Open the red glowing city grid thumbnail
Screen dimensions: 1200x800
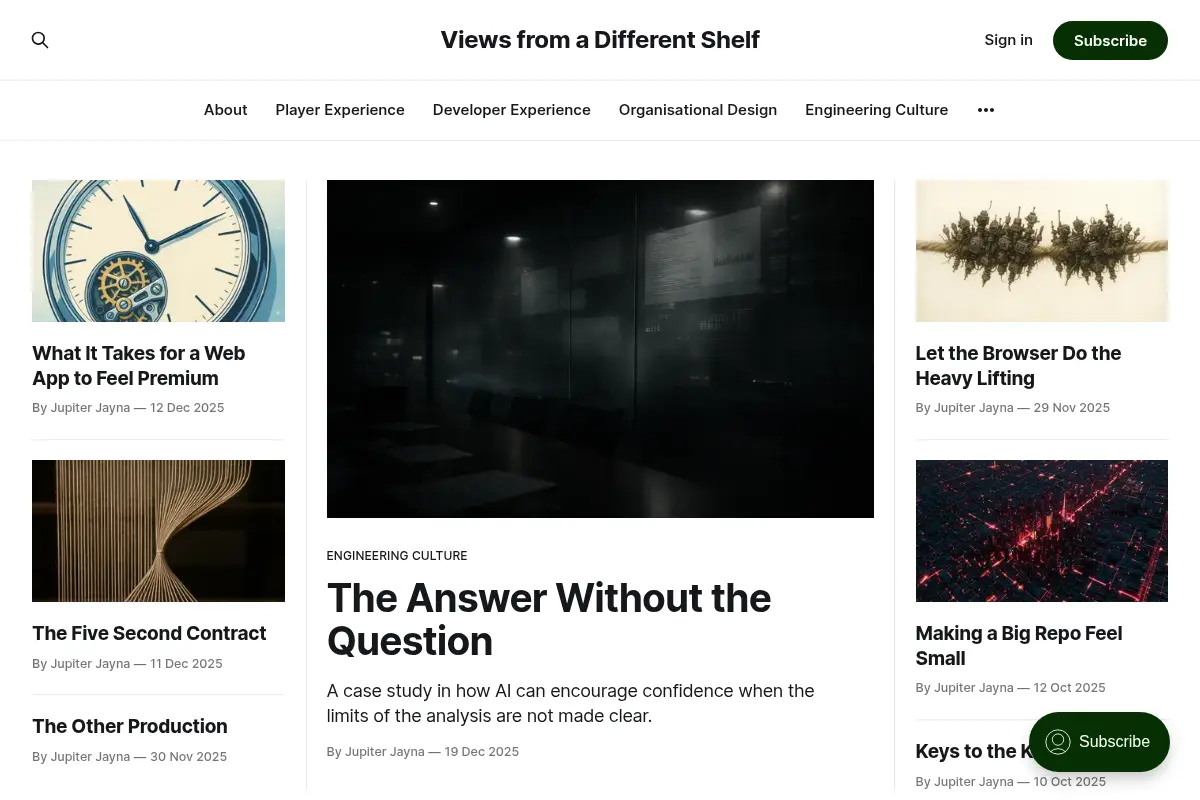[x=1042, y=531]
